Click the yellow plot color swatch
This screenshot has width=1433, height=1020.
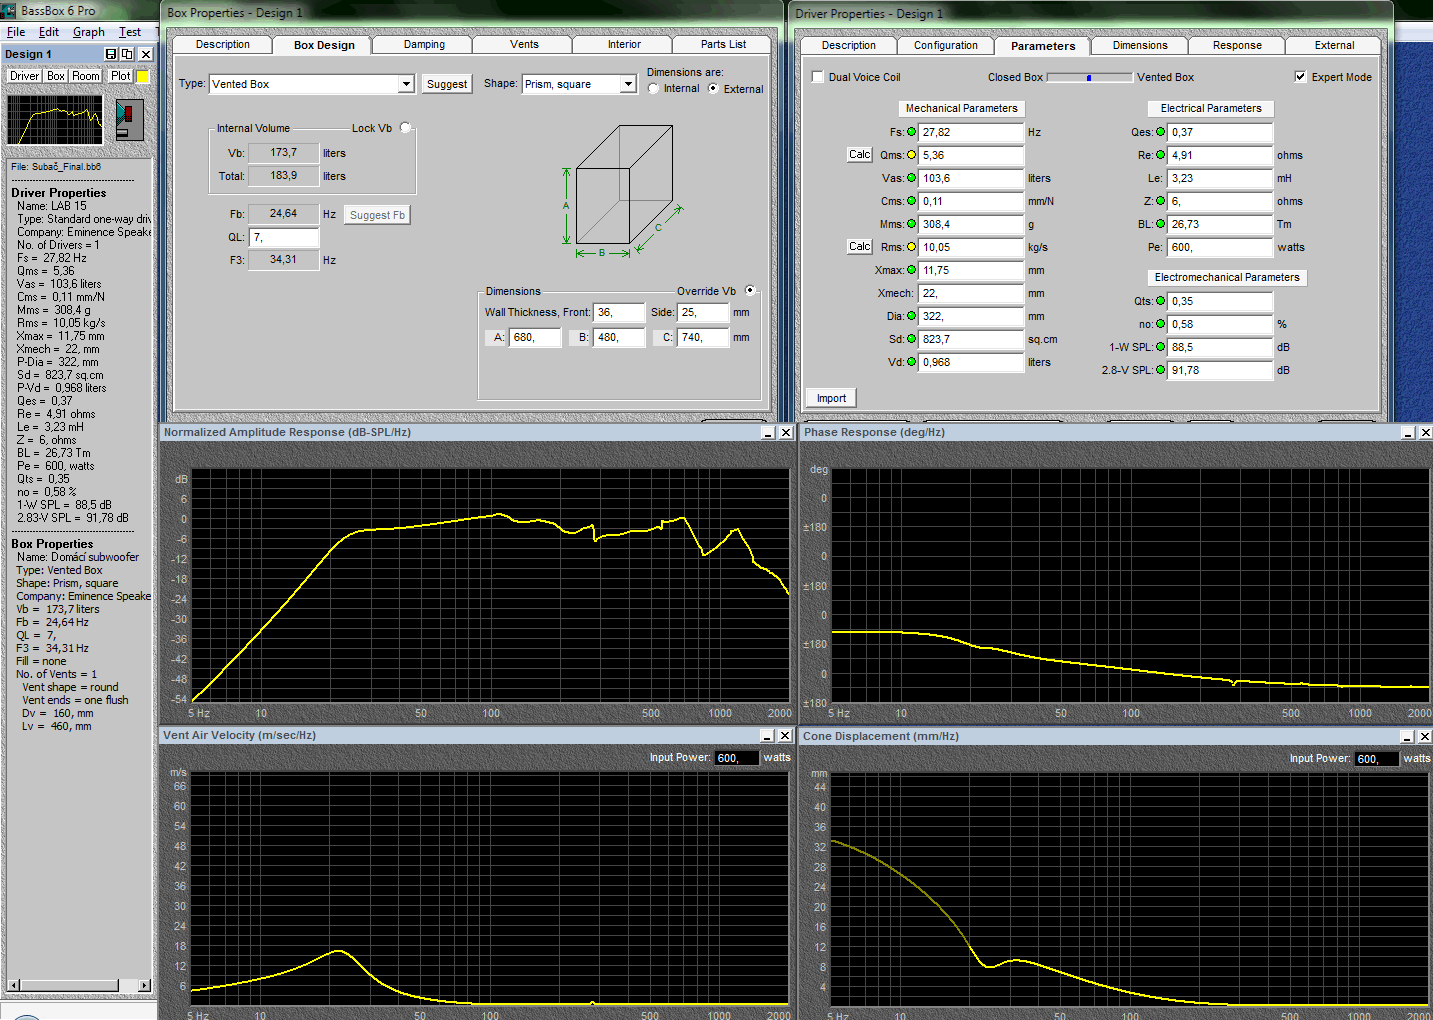coord(143,76)
